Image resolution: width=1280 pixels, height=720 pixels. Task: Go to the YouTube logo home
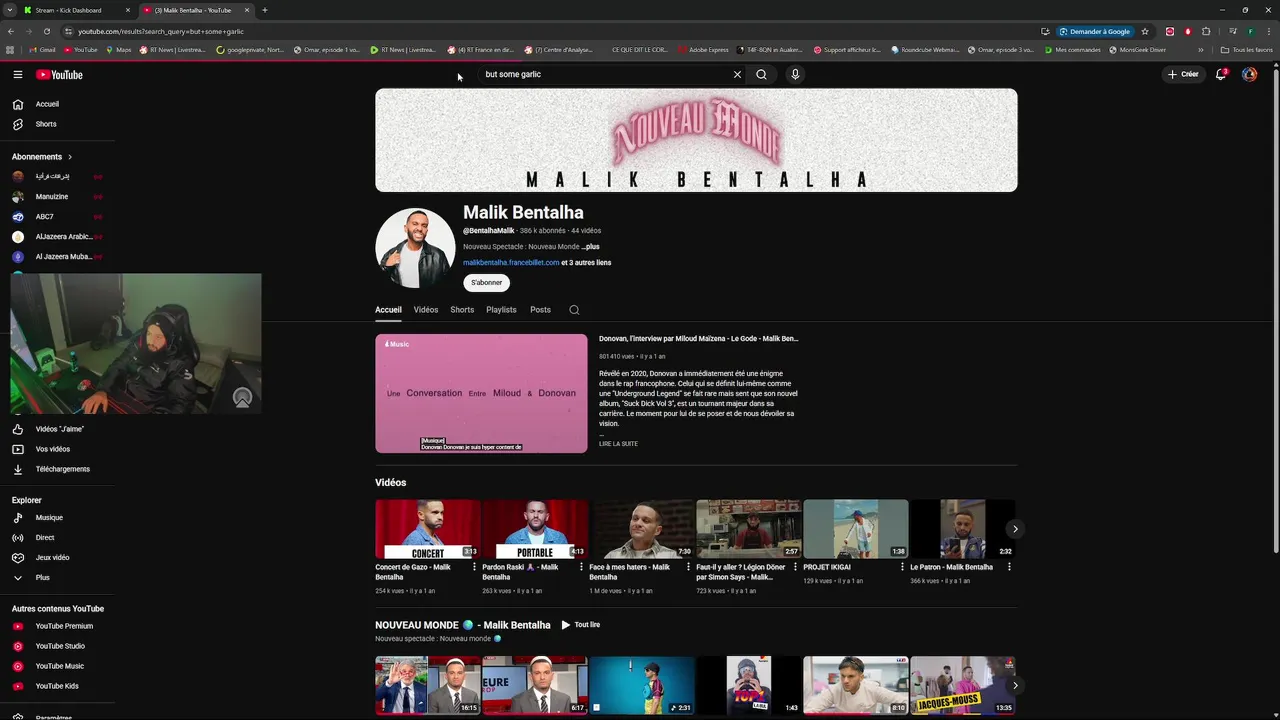59,74
